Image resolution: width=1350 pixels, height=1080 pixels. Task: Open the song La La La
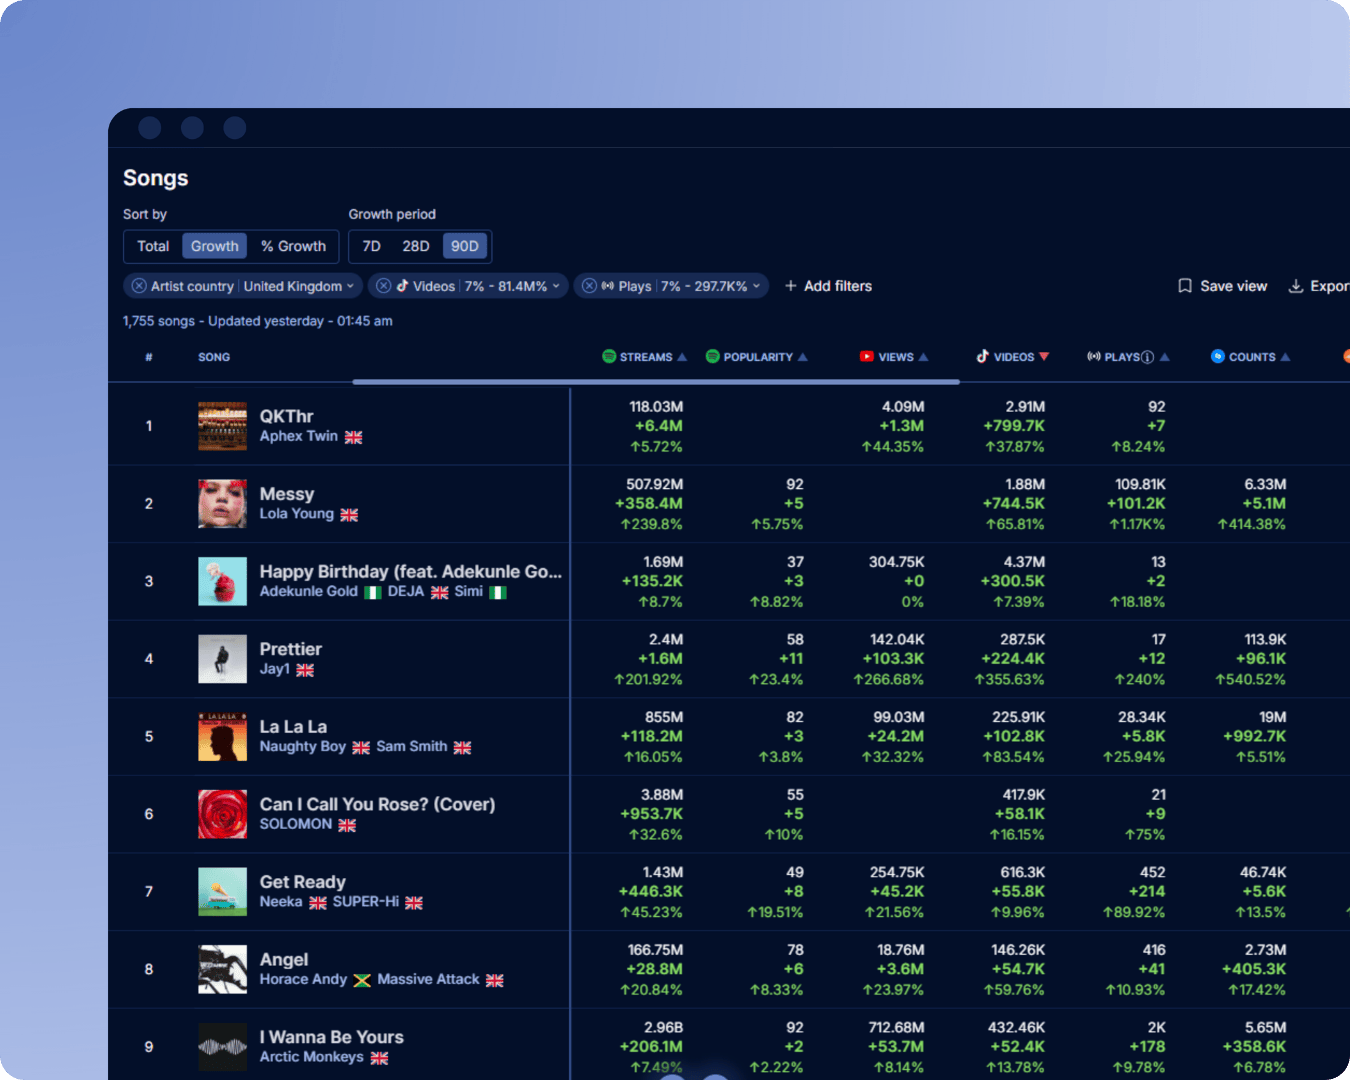click(x=293, y=727)
